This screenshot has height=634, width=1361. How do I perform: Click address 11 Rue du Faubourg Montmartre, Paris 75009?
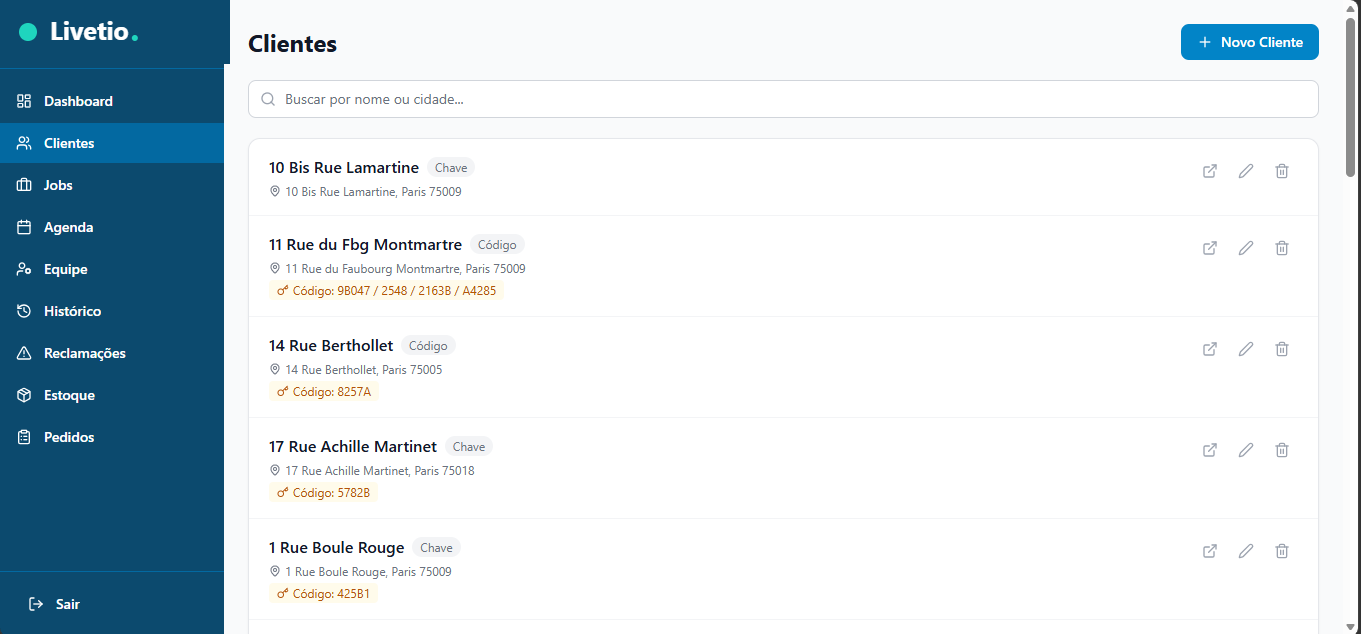tap(405, 269)
